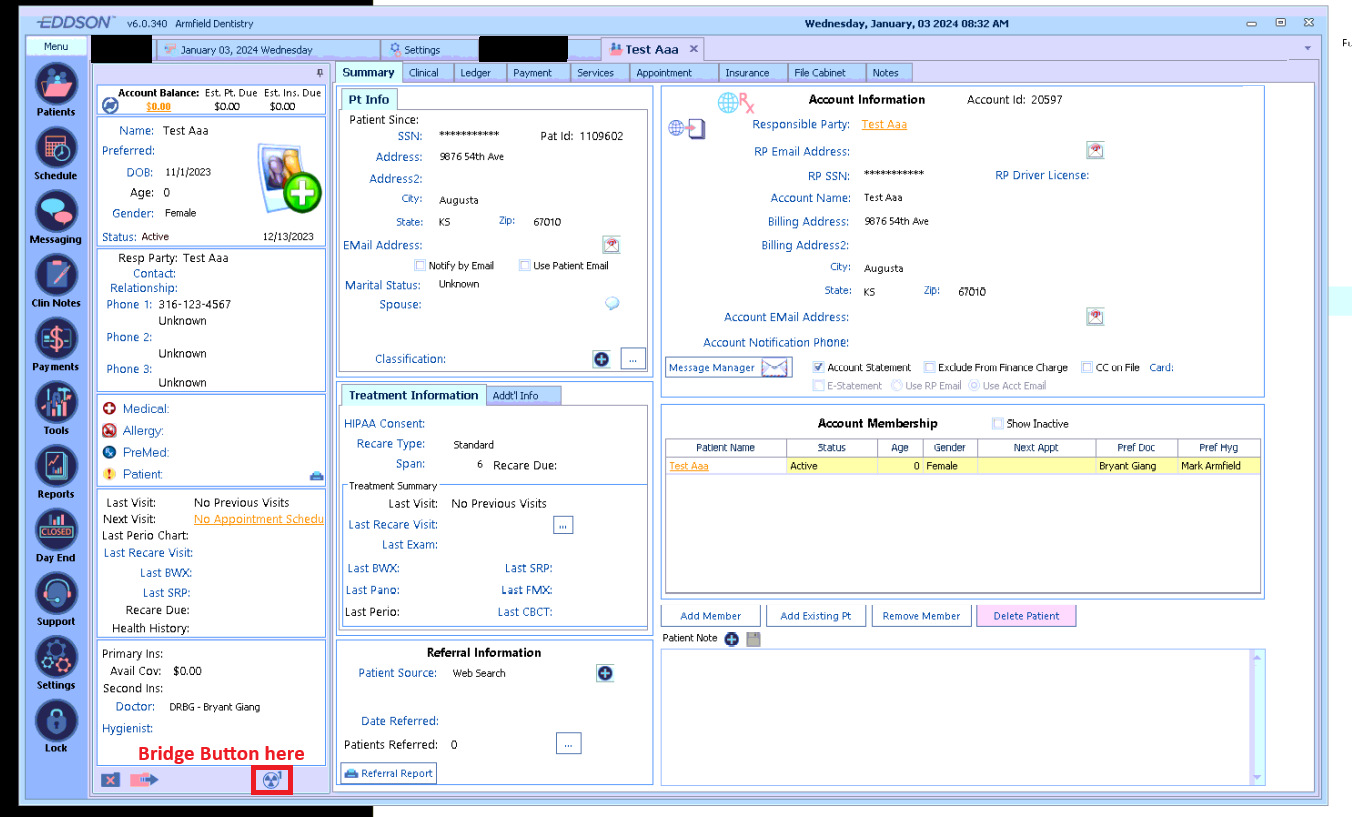Image resolution: width=1352 pixels, height=817 pixels.
Task: Switch to the January 03, 2024 Wednesday tab
Action: 267,49
